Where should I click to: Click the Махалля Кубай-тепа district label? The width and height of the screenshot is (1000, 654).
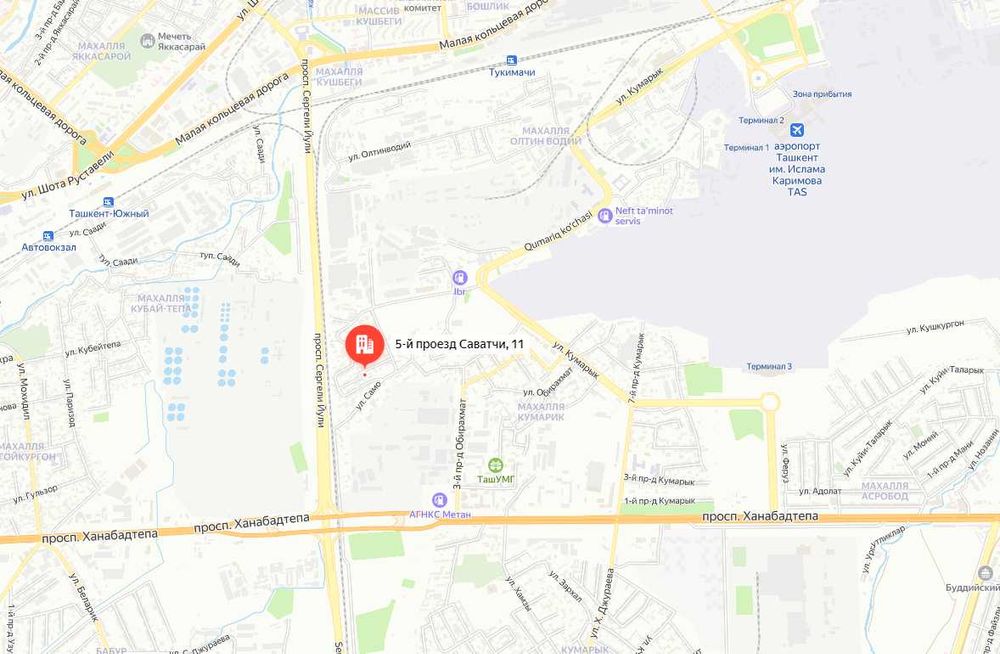point(161,304)
